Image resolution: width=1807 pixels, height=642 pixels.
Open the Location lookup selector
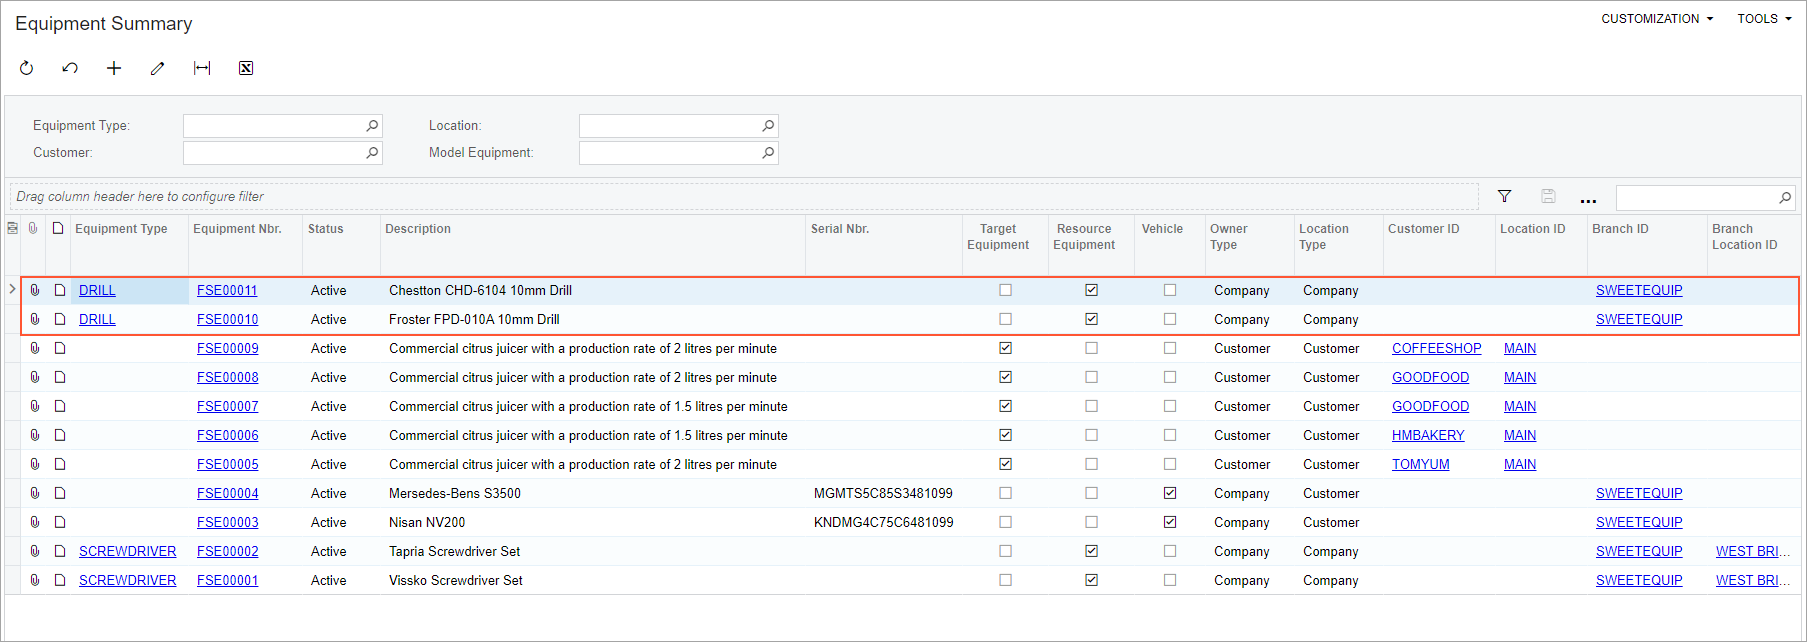768,126
